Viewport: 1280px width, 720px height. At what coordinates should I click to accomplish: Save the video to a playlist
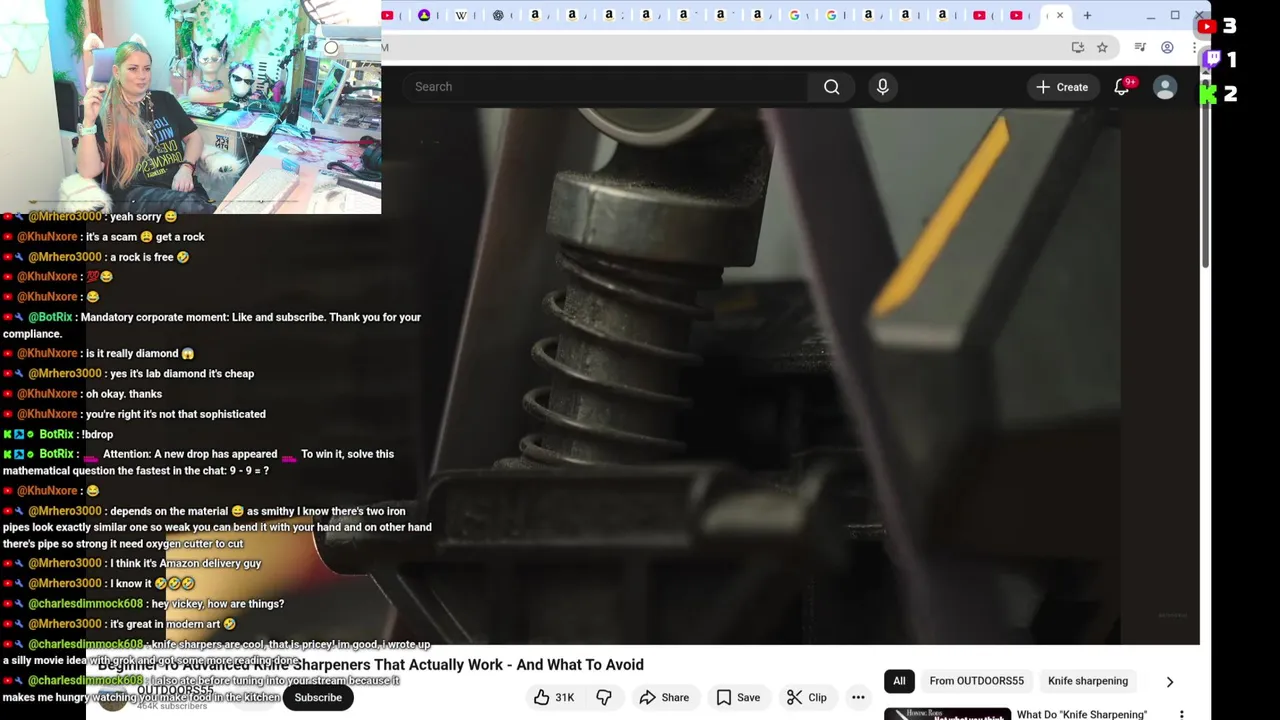[x=738, y=697]
